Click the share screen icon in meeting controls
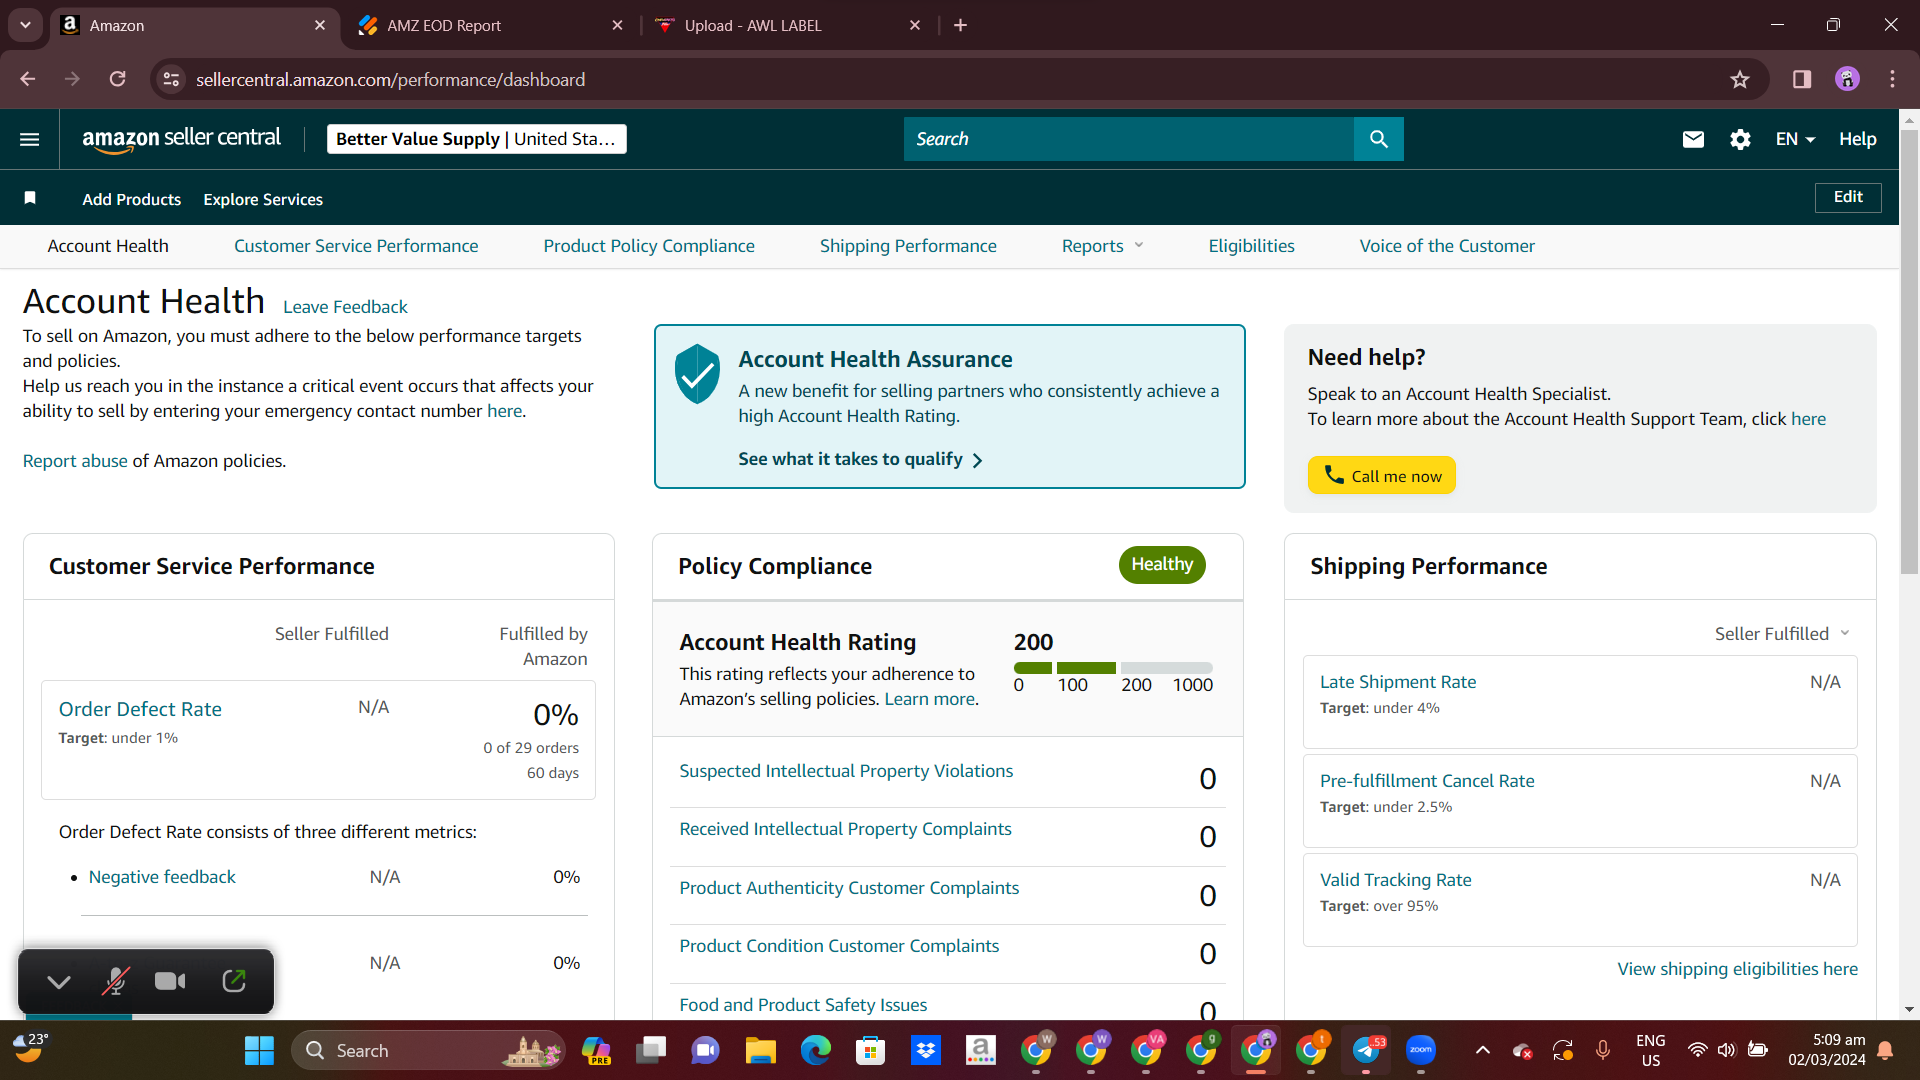 (233, 981)
